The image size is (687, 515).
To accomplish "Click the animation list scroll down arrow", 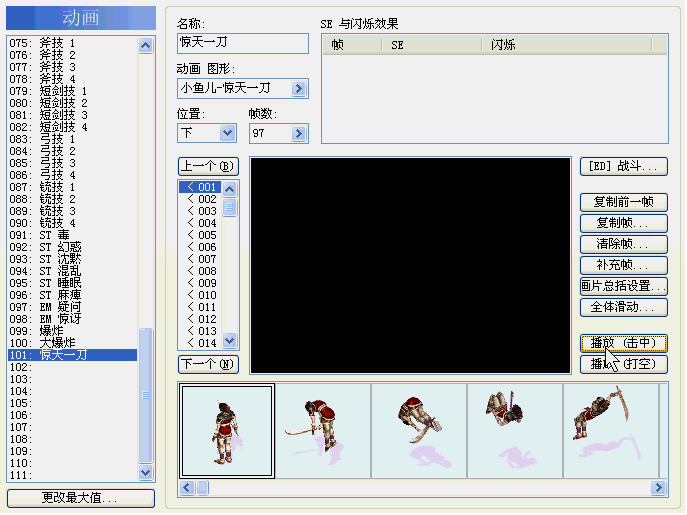I will (x=145, y=472).
